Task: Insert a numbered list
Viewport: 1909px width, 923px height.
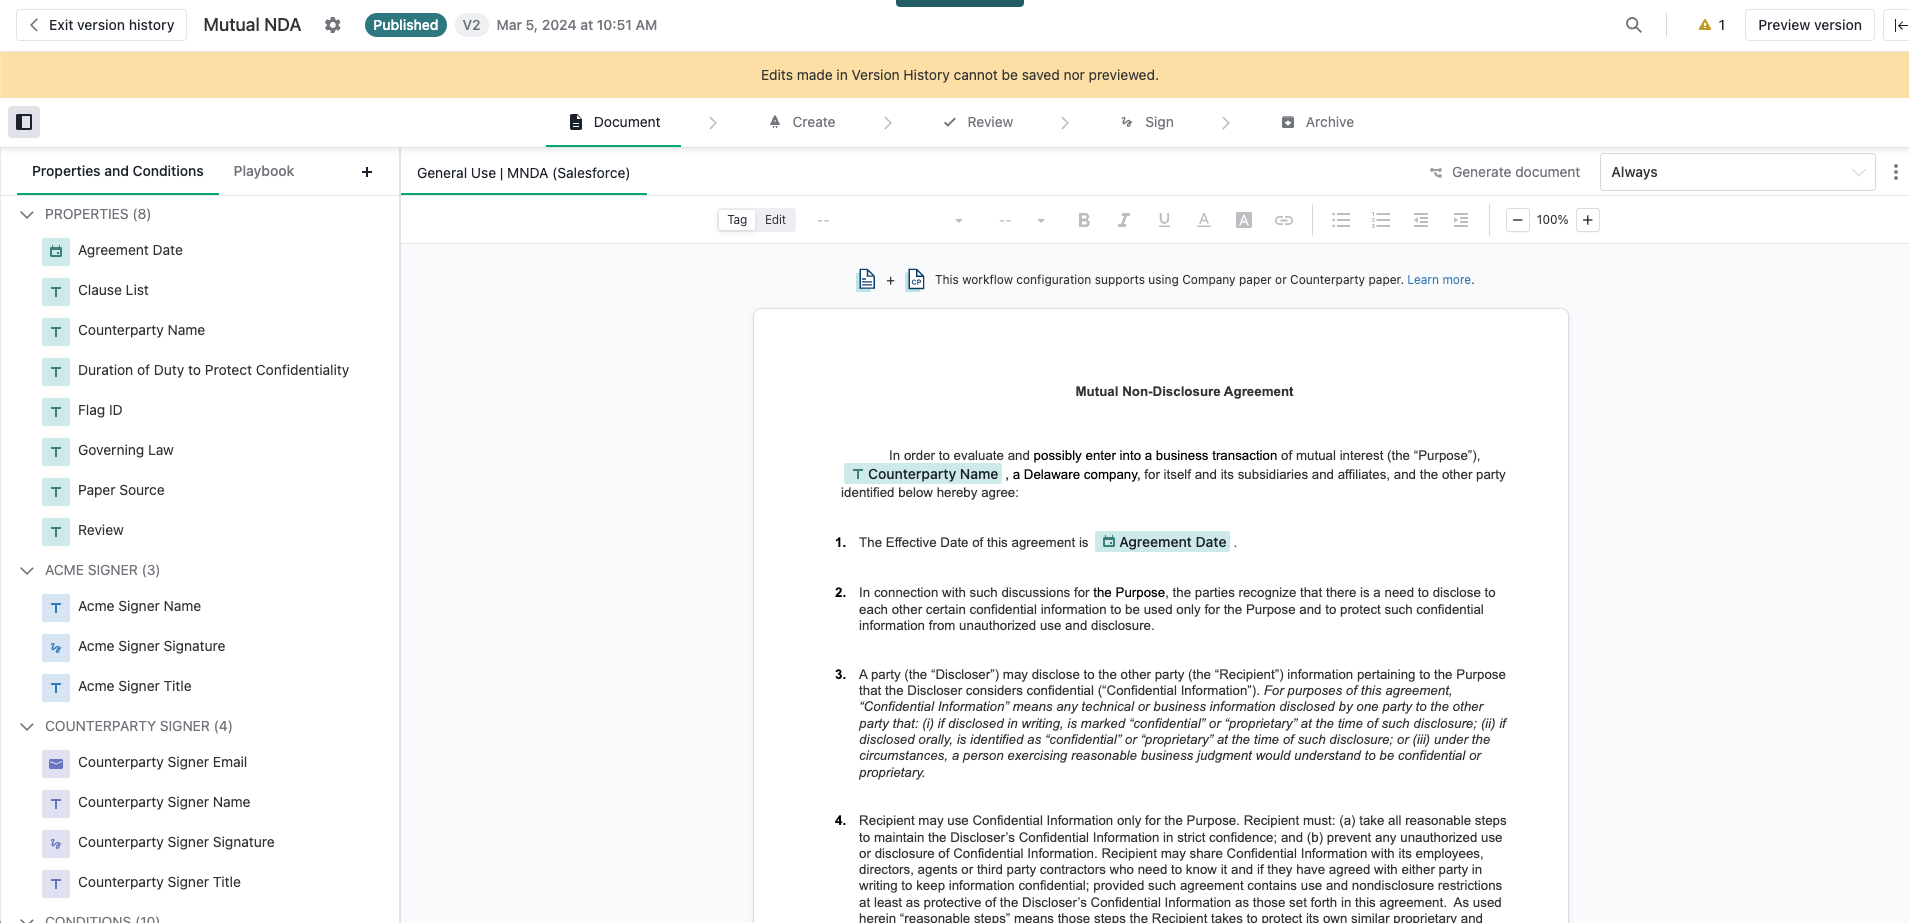Action: click(1381, 220)
